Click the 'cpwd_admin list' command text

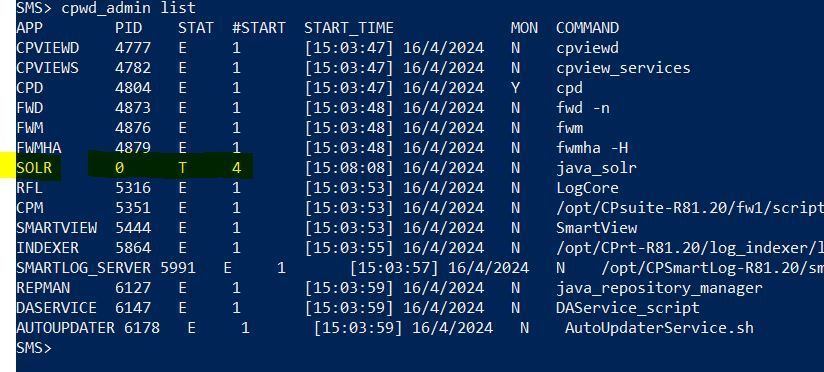point(128,8)
